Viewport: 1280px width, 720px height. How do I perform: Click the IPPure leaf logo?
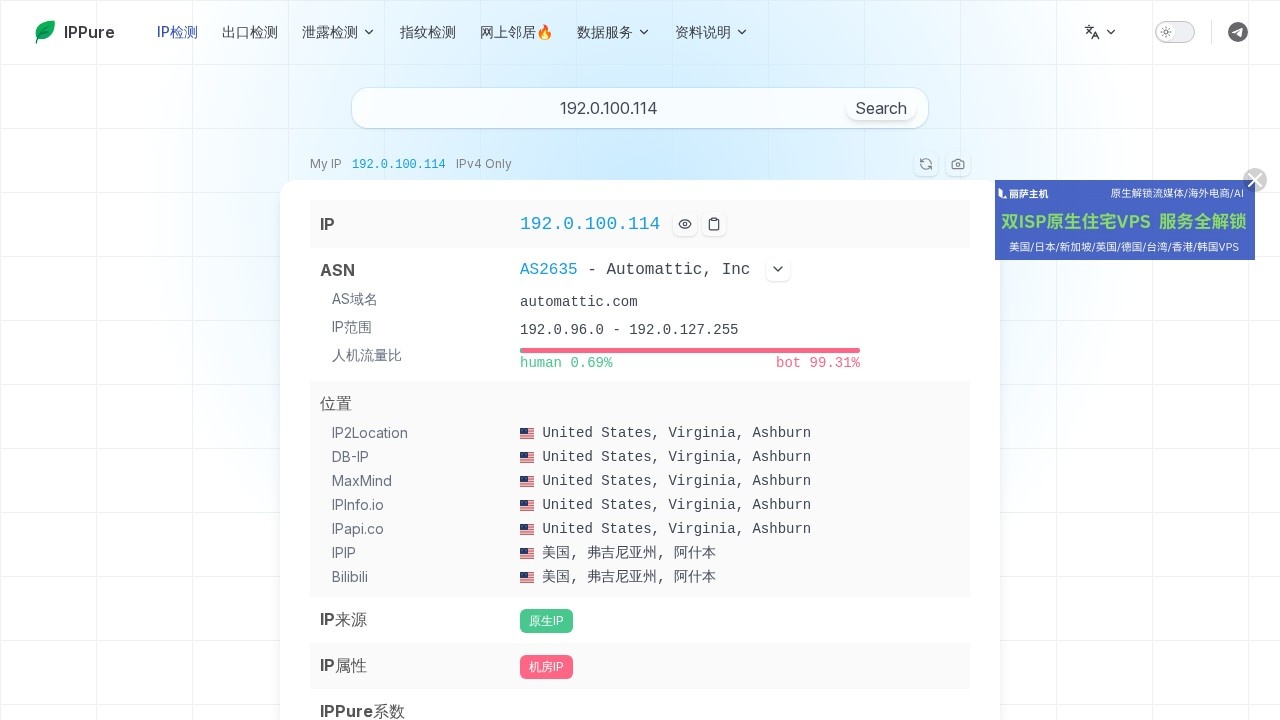coord(45,32)
